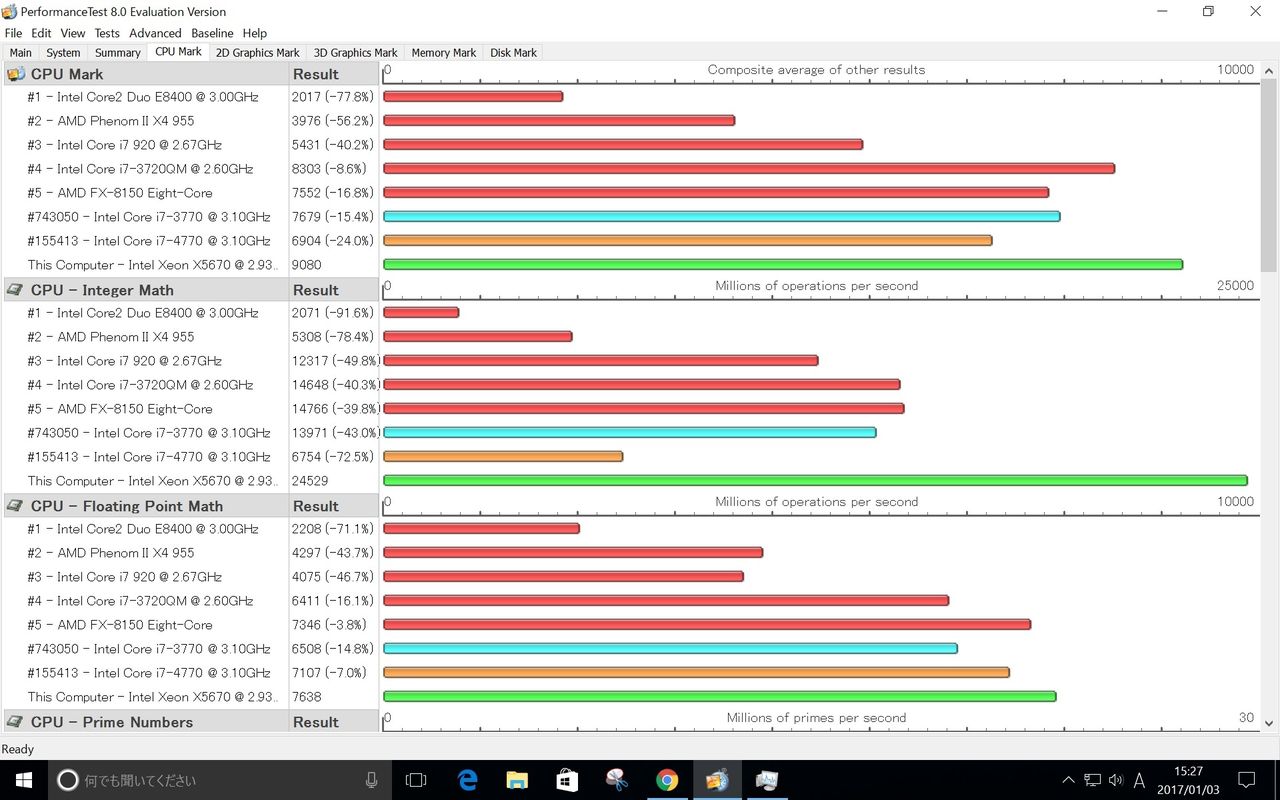The width and height of the screenshot is (1280, 800).
Task: Click the microphone icon in the search bar
Action: point(370,780)
